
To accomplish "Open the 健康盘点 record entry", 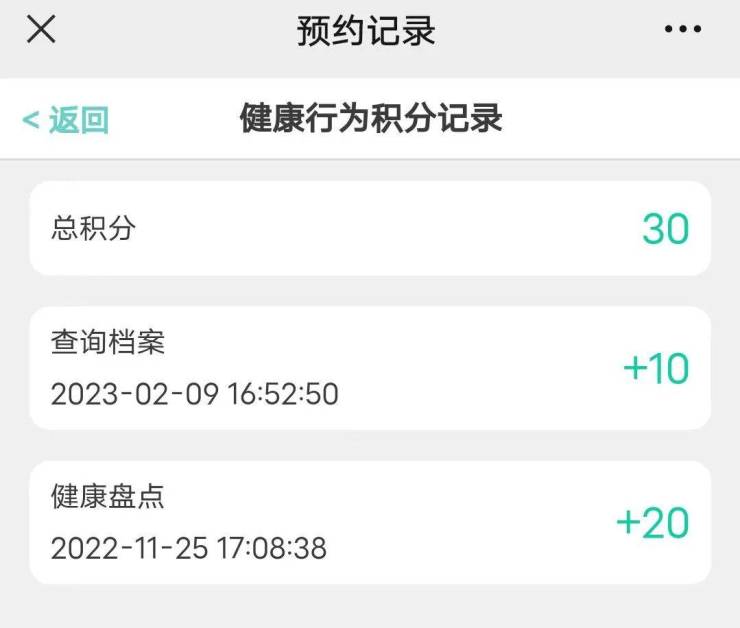I will (x=108, y=497).
